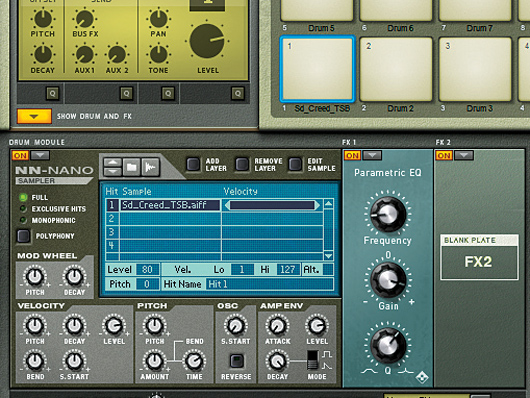Screen dimensions: 530x398
Task: Click OSC S.Start knob
Action: pos(236,326)
